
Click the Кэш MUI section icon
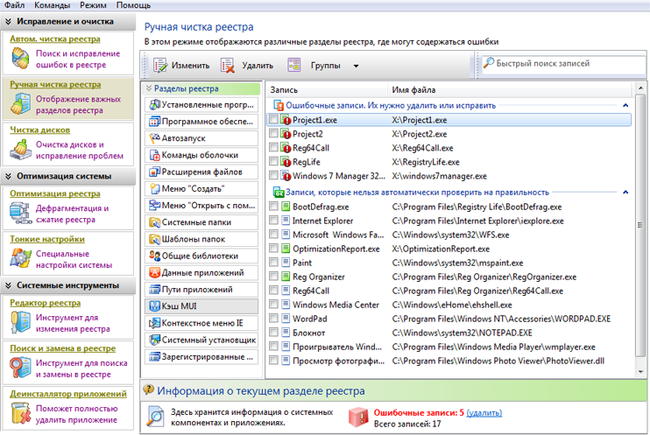click(x=155, y=306)
